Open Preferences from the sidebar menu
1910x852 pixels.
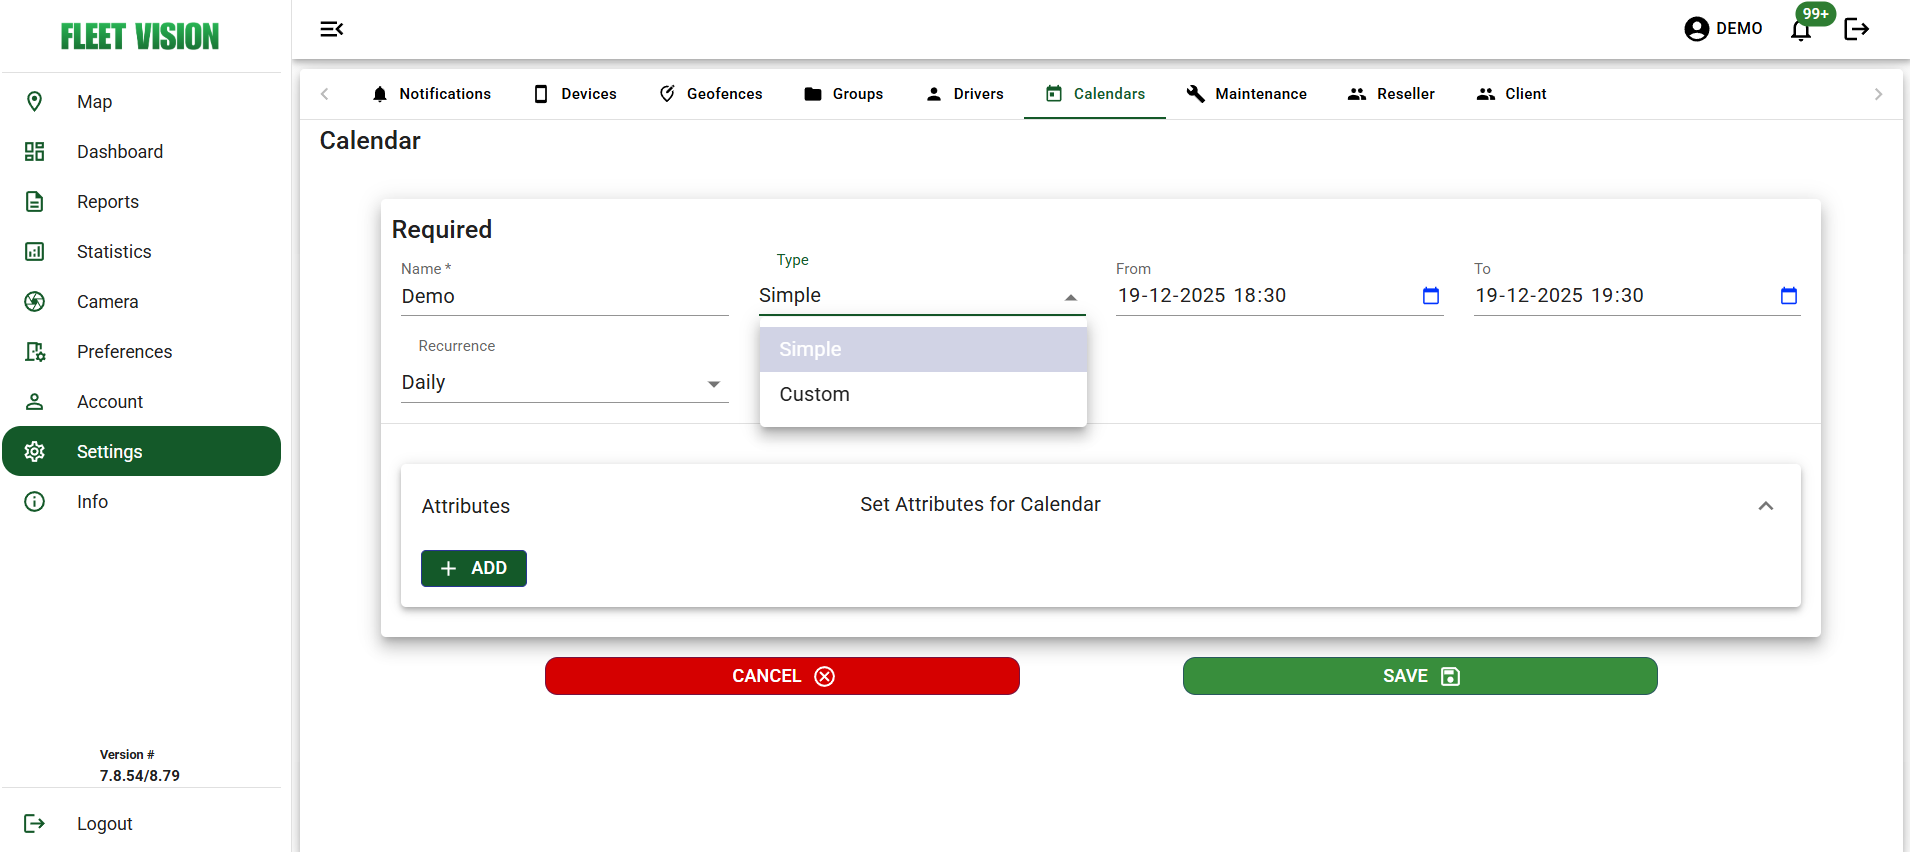[x=141, y=351]
